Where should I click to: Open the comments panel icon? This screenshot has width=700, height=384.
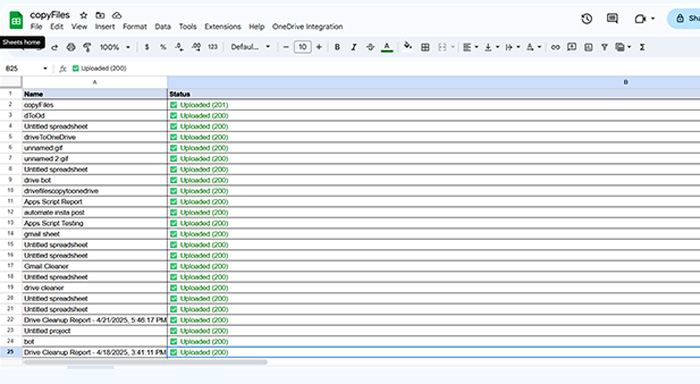612,19
